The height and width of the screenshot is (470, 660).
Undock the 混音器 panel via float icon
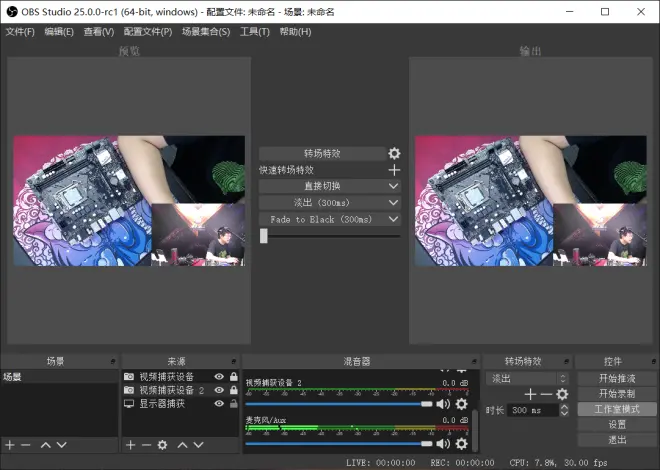474,361
